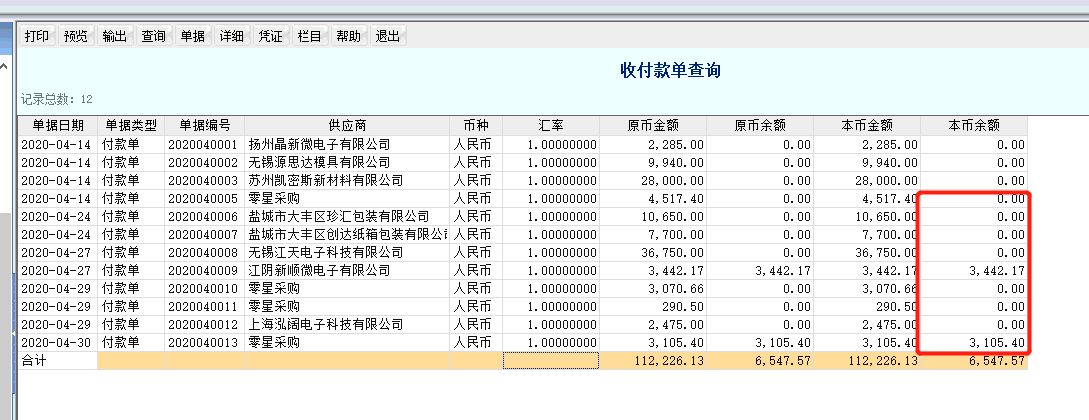1089x420 pixels.
Task: Open 帮助 help
Action: [x=348, y=36]
